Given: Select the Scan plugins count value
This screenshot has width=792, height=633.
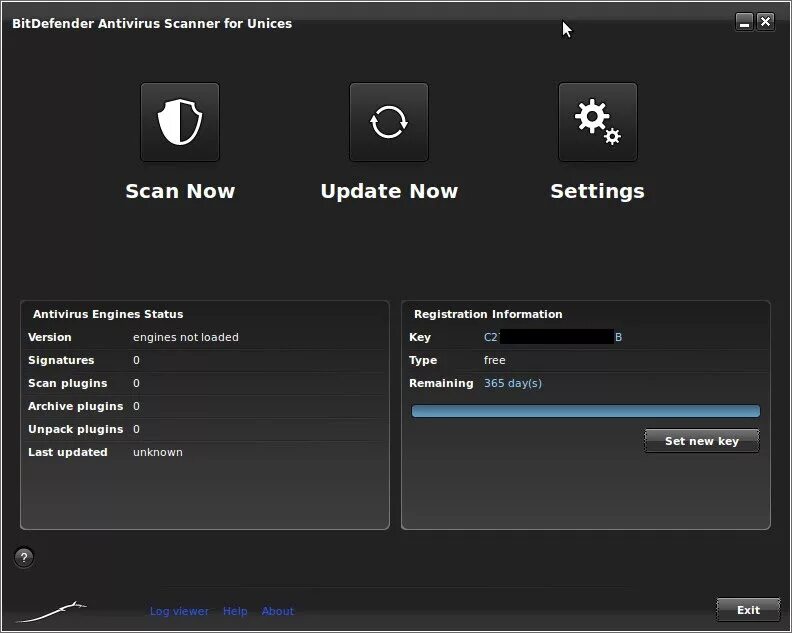Looking at the screenshot, I should (x=136, y=383).
